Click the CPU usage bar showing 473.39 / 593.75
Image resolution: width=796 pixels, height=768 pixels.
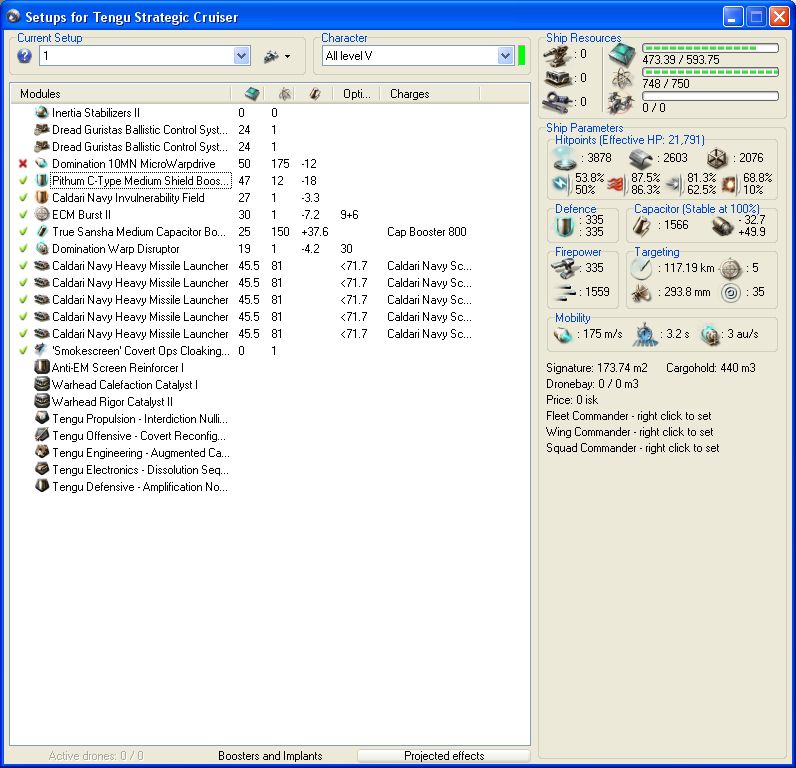(710, 48)
